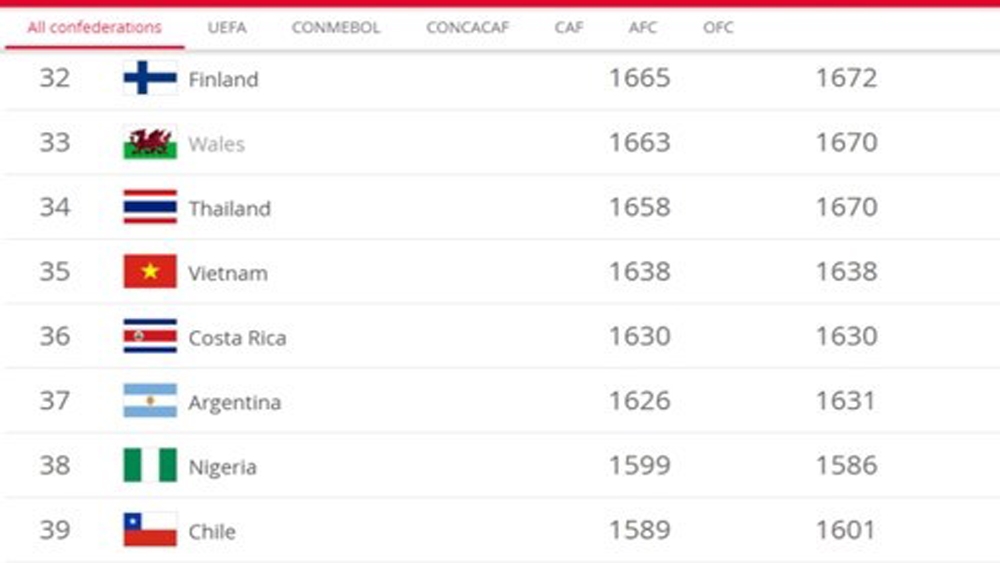This screenshot has width=1000, height=563.
Task: Open the Wales team link
Action: pos(216,144)
